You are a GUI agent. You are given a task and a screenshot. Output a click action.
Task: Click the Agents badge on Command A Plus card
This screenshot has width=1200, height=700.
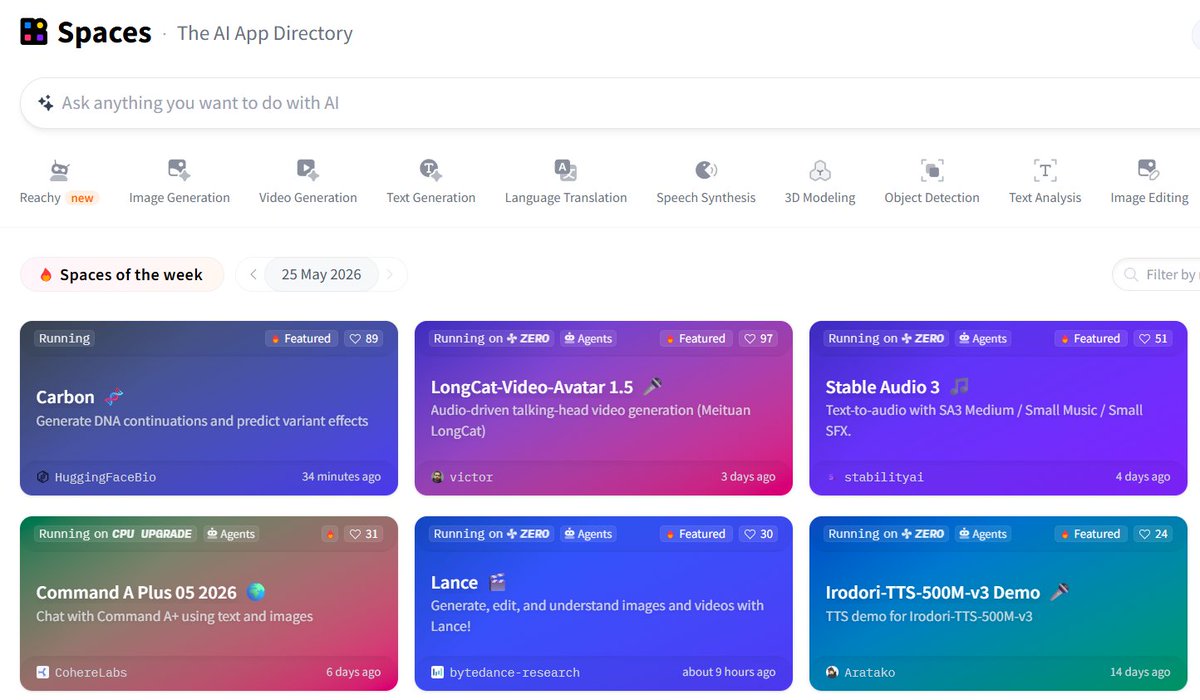pos(231,534)
